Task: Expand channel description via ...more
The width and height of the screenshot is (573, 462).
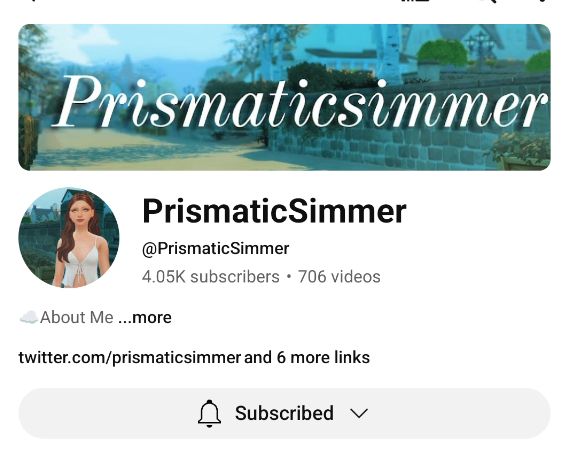Action: pyautogui.click(x=145, y=317)
